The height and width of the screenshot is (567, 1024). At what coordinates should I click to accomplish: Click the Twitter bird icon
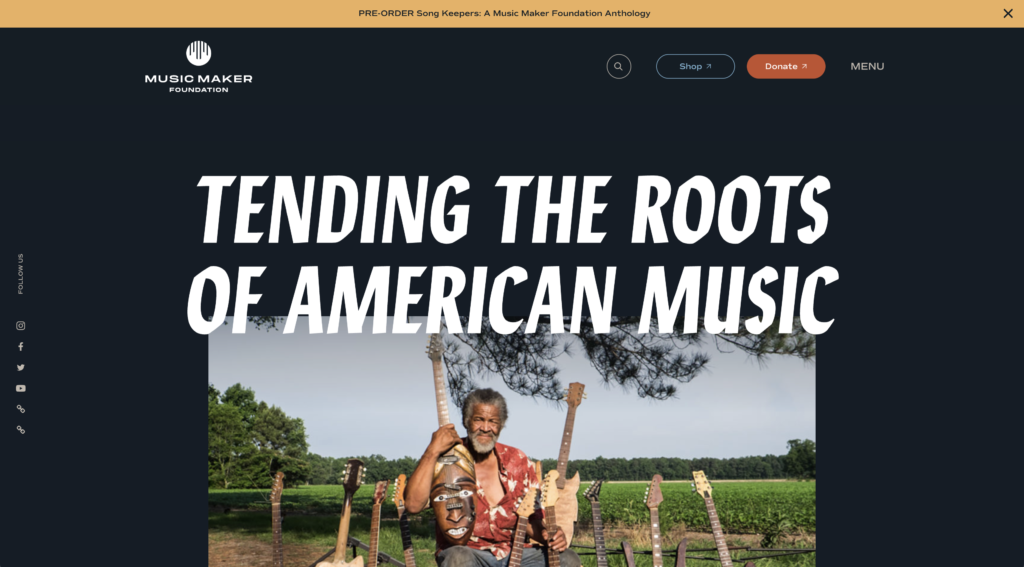(x=21, y=367)
